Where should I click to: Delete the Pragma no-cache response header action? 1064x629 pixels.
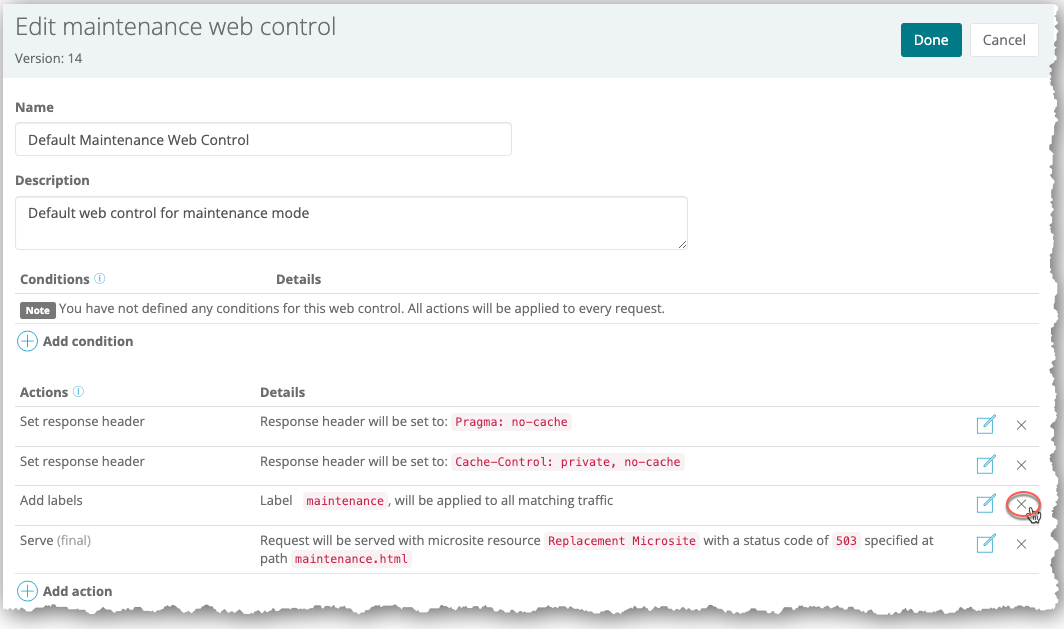point(1021,425)
